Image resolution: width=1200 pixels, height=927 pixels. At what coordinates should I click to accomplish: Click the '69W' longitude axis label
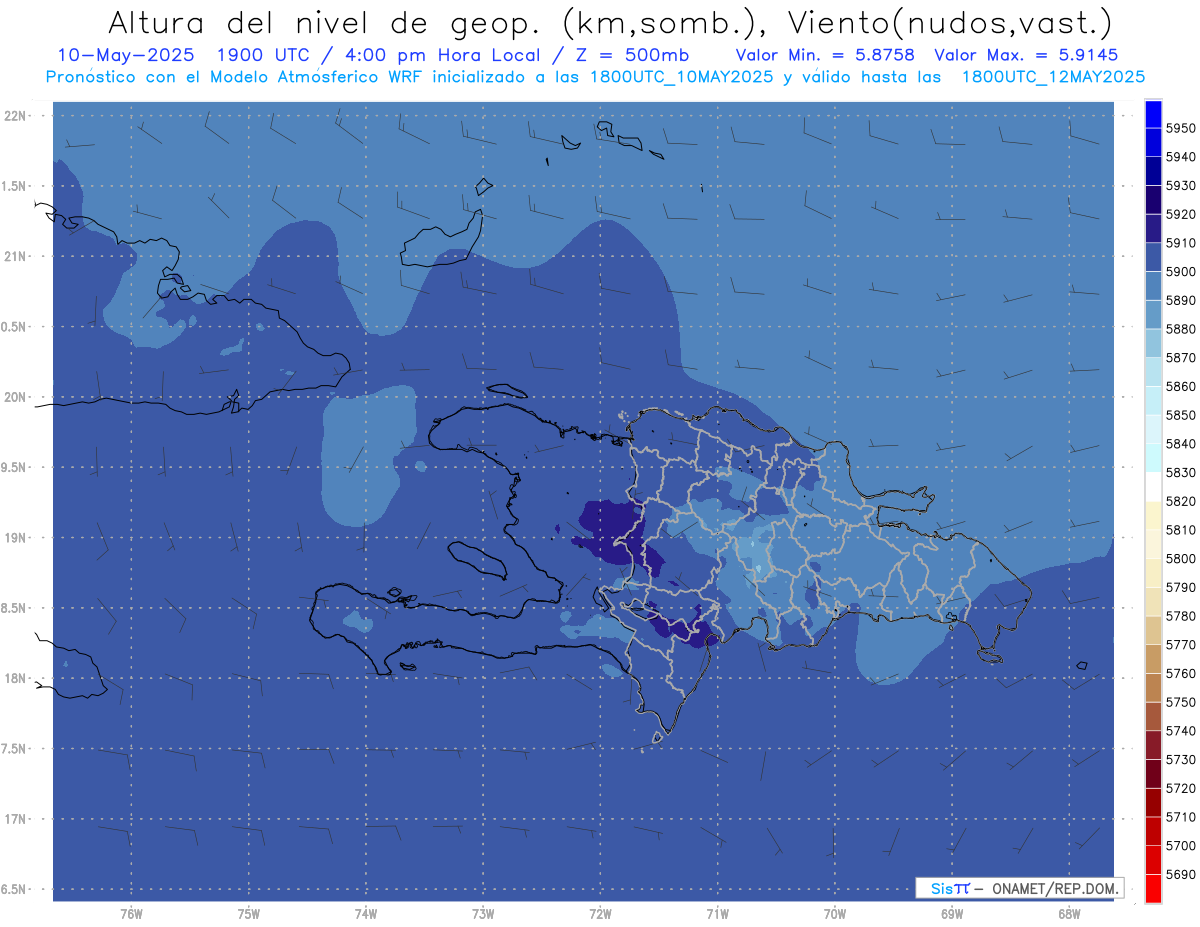[x=952, y=913]
